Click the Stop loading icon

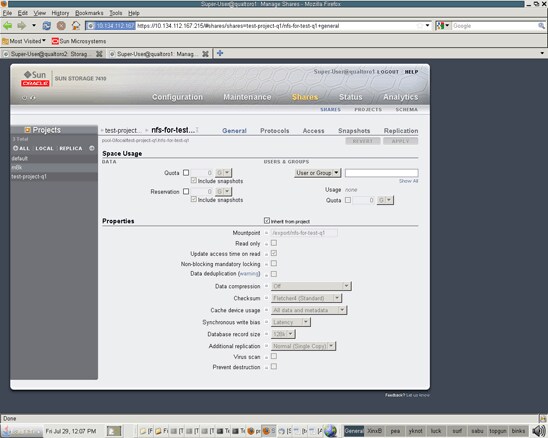coord(61,26)
